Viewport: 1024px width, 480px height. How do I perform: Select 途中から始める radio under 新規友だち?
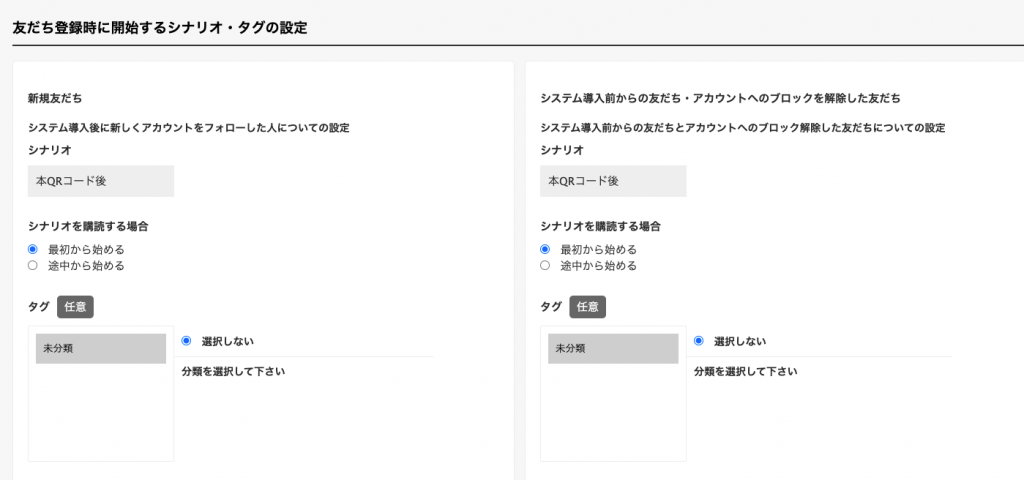33,265
